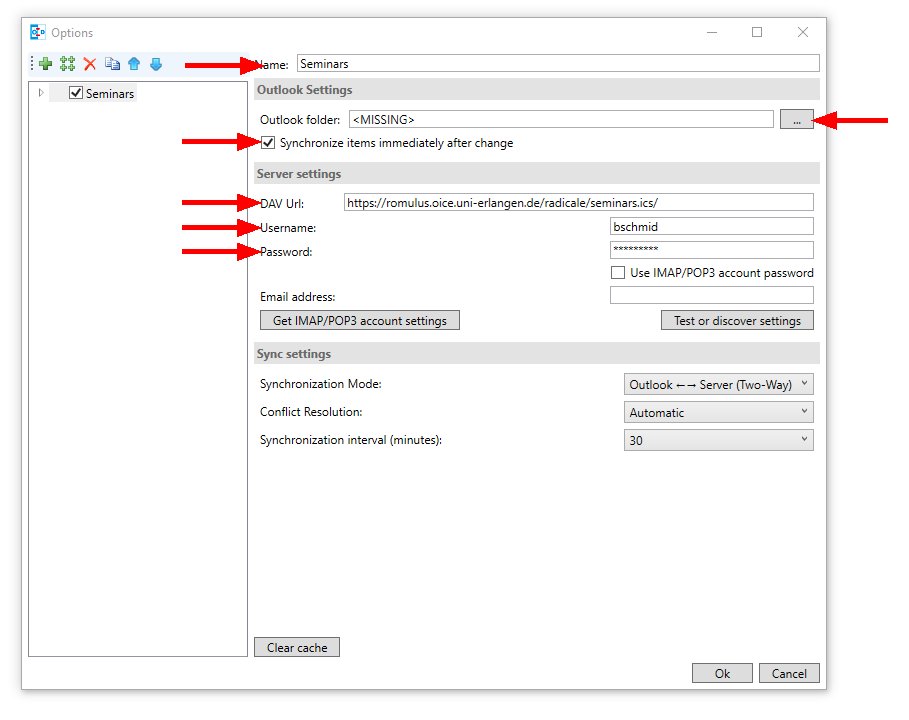Viewport: 909px width, 720px height.
Task: Expand the Seminars tree node
Action: 41,93
